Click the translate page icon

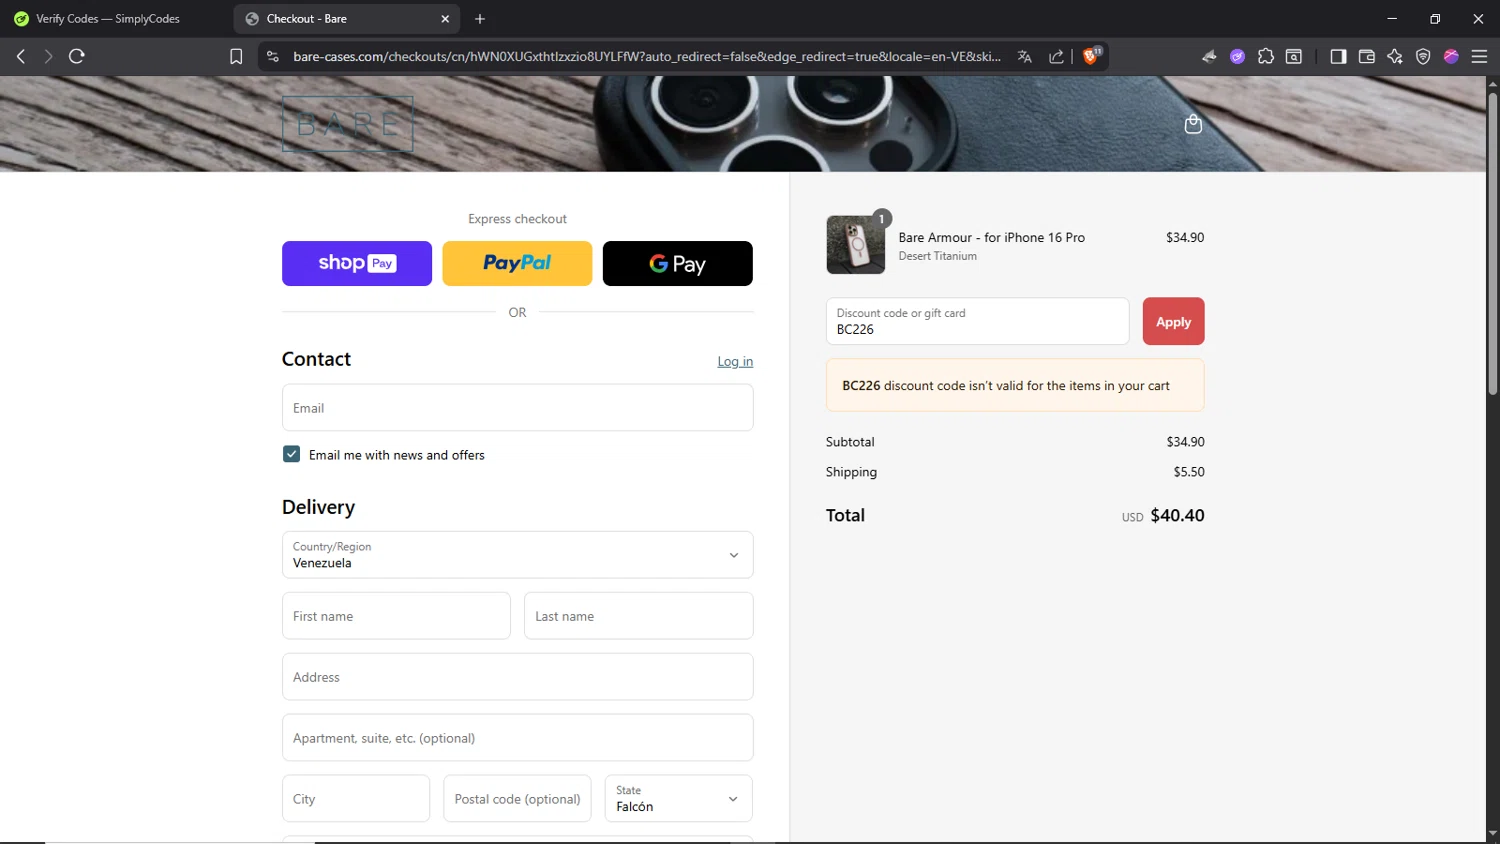(x=1024, y=57)
